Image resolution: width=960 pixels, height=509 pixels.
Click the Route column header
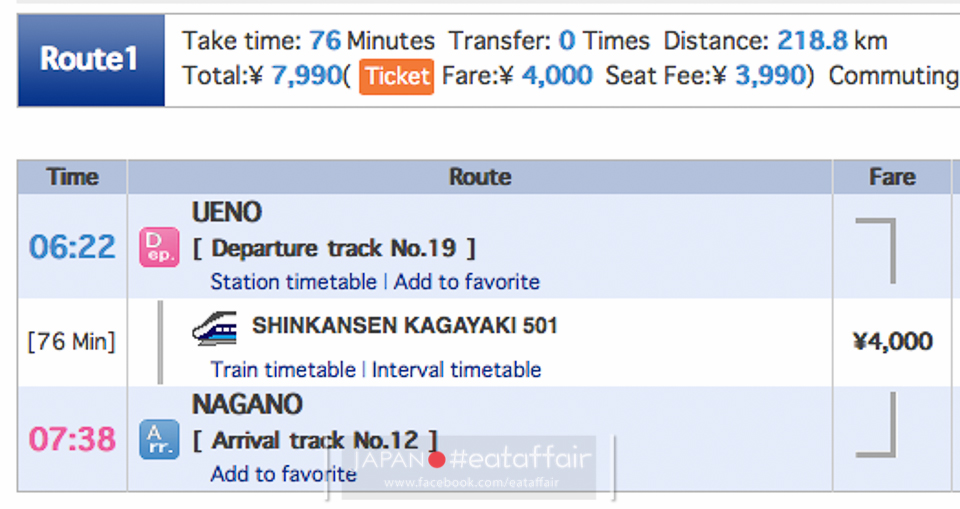[x=479, y=177]
